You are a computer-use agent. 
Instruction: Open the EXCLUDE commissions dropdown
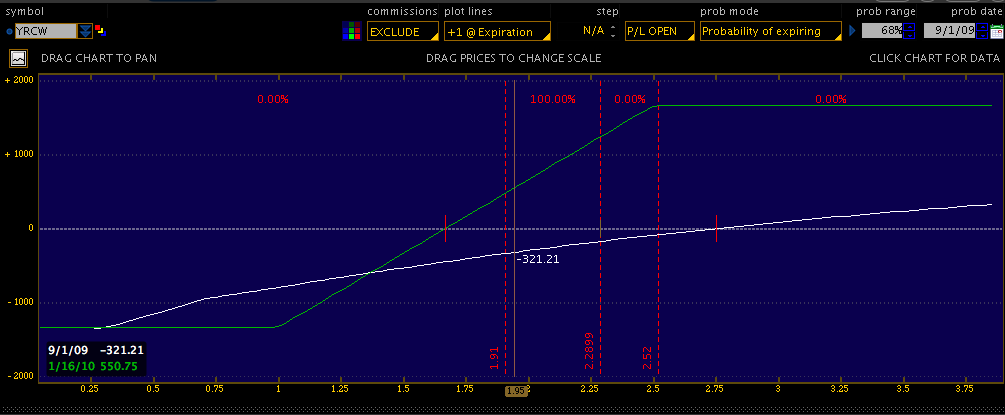[x=401, y=31]
